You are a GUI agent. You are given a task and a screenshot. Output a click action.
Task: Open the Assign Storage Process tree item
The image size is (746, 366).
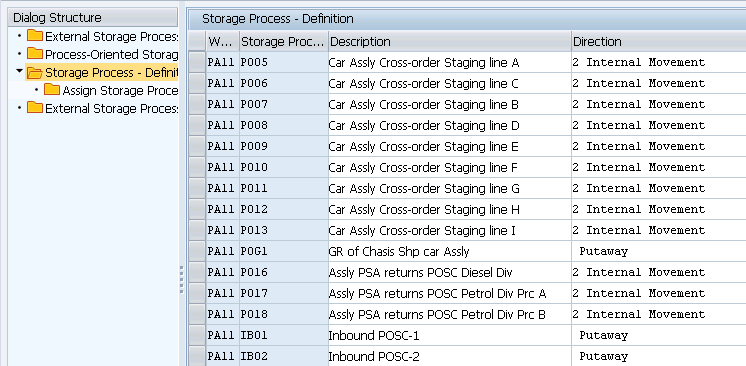pos(120,90)
